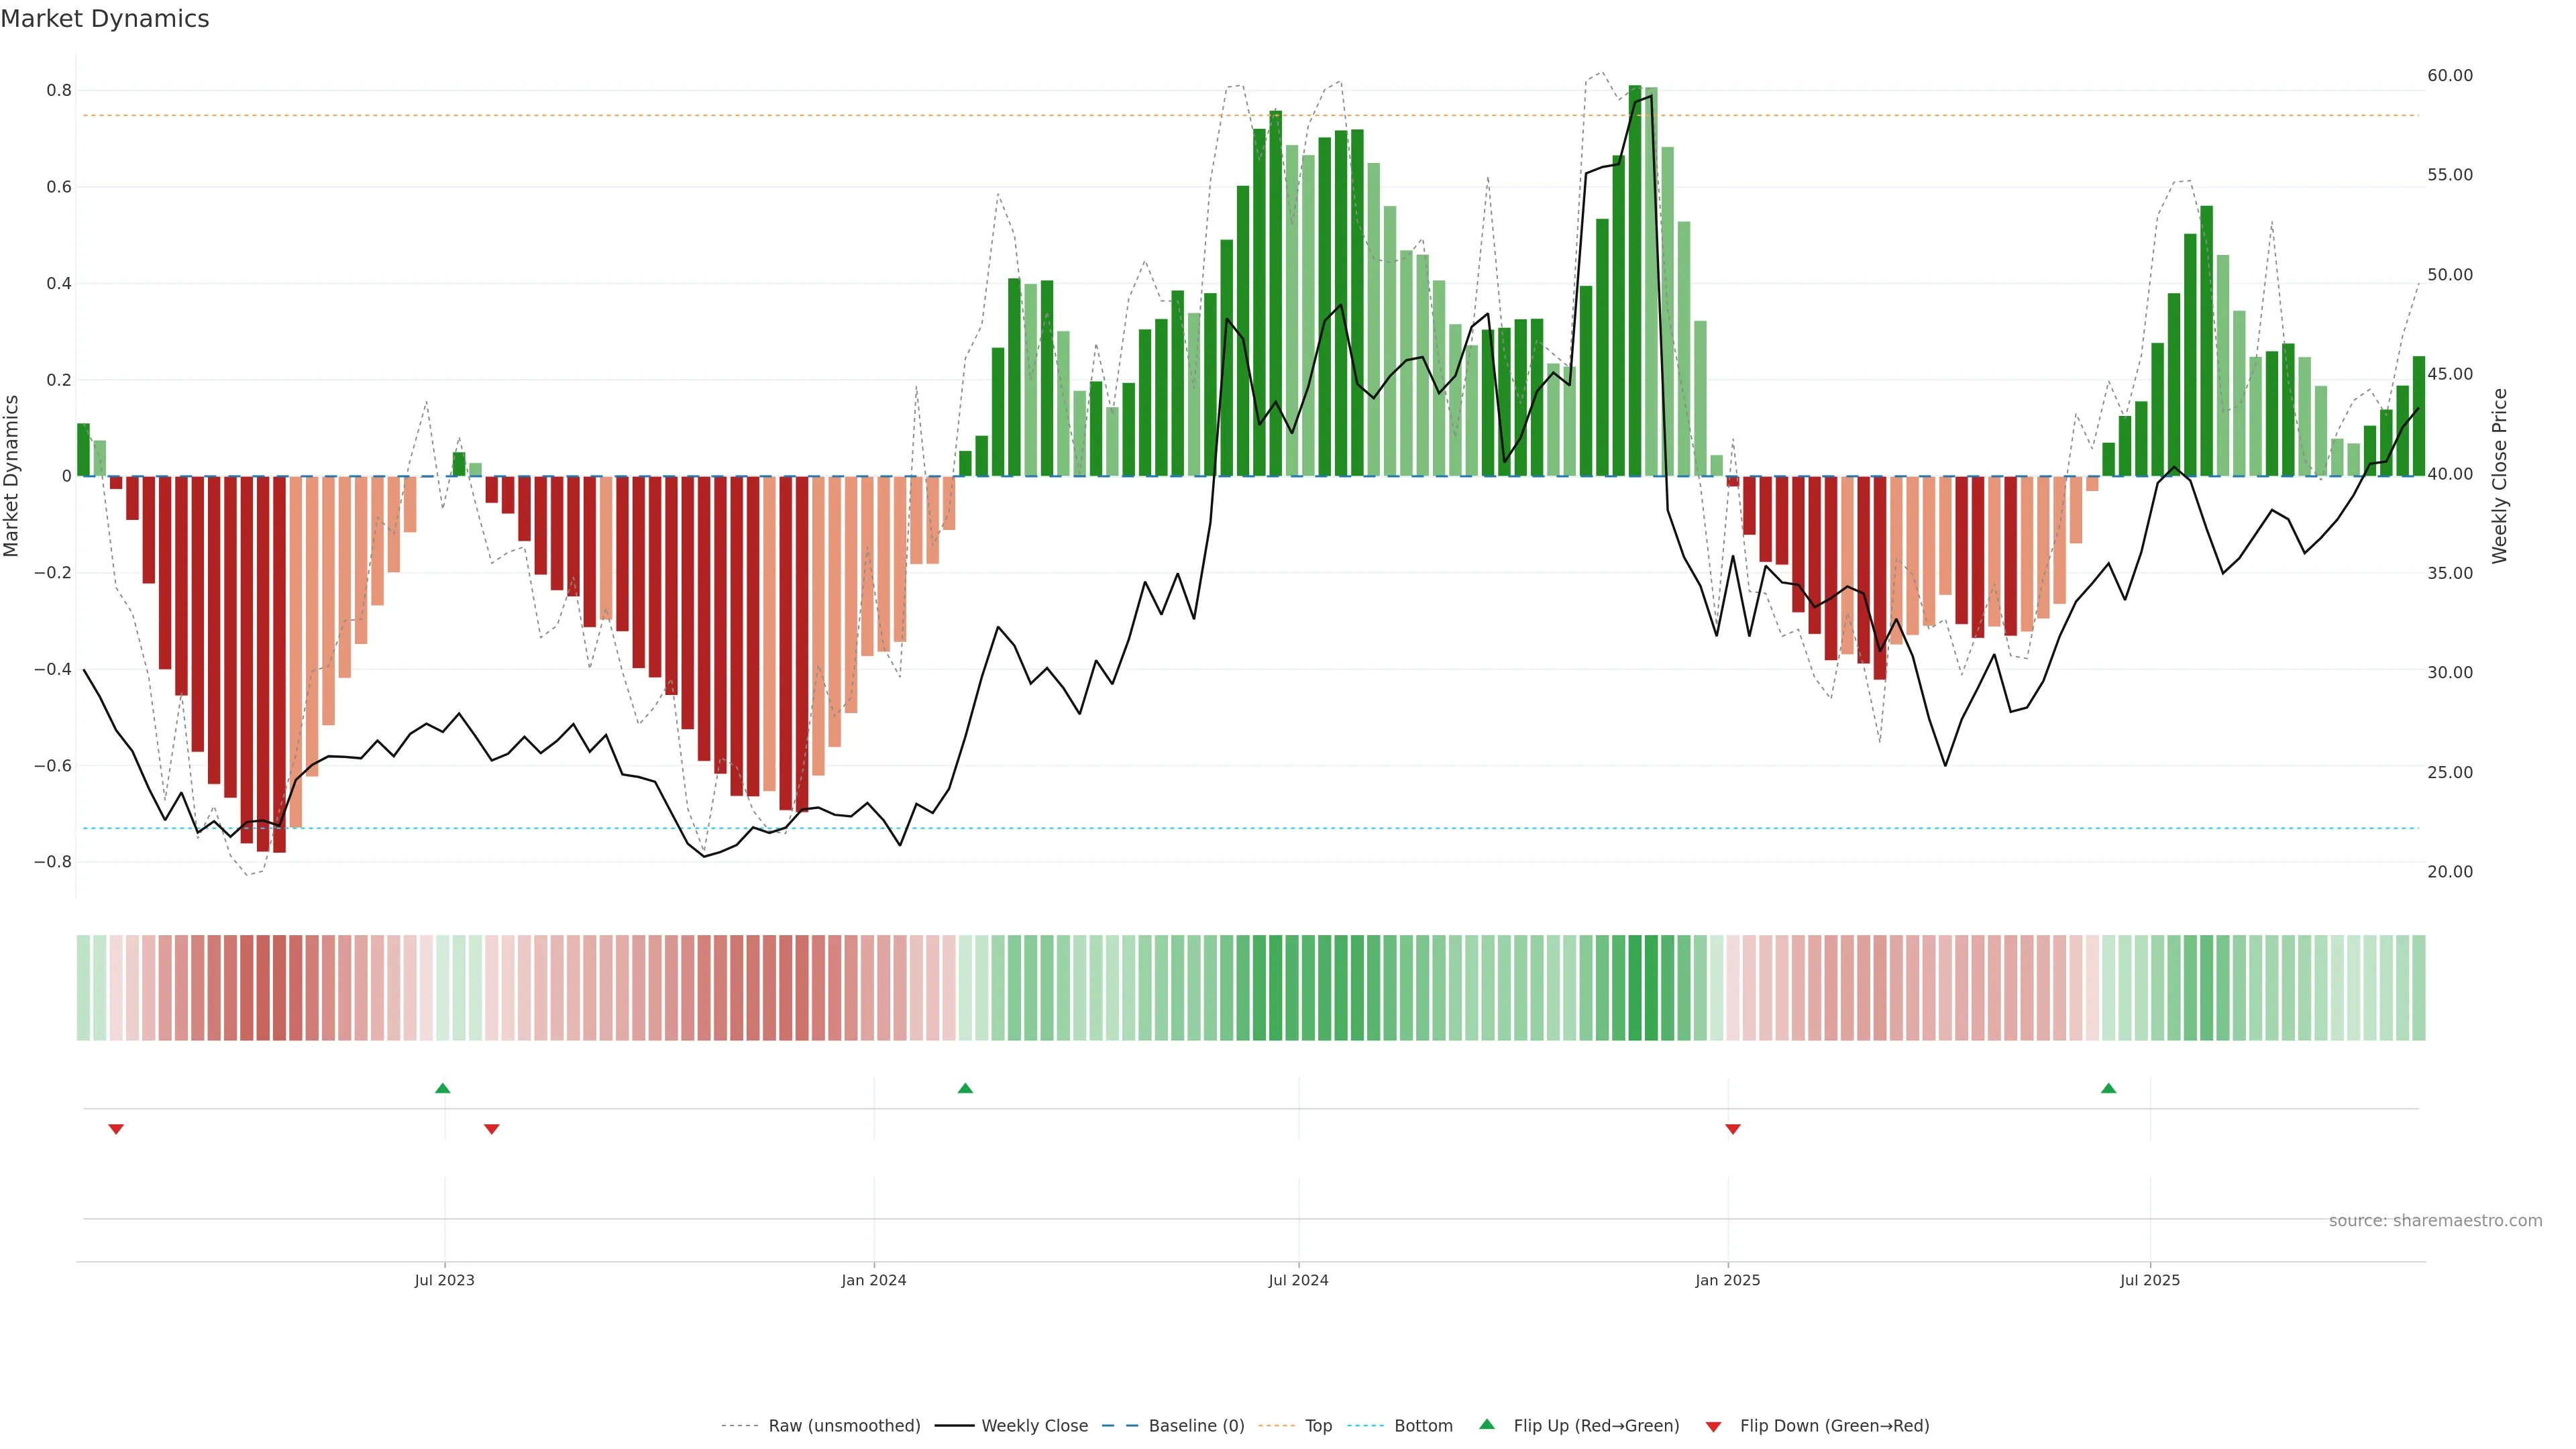Viewport: 2576px width, 1449px height.
Task: Click the Market Dynamics chart title
Action: [105, 19]
